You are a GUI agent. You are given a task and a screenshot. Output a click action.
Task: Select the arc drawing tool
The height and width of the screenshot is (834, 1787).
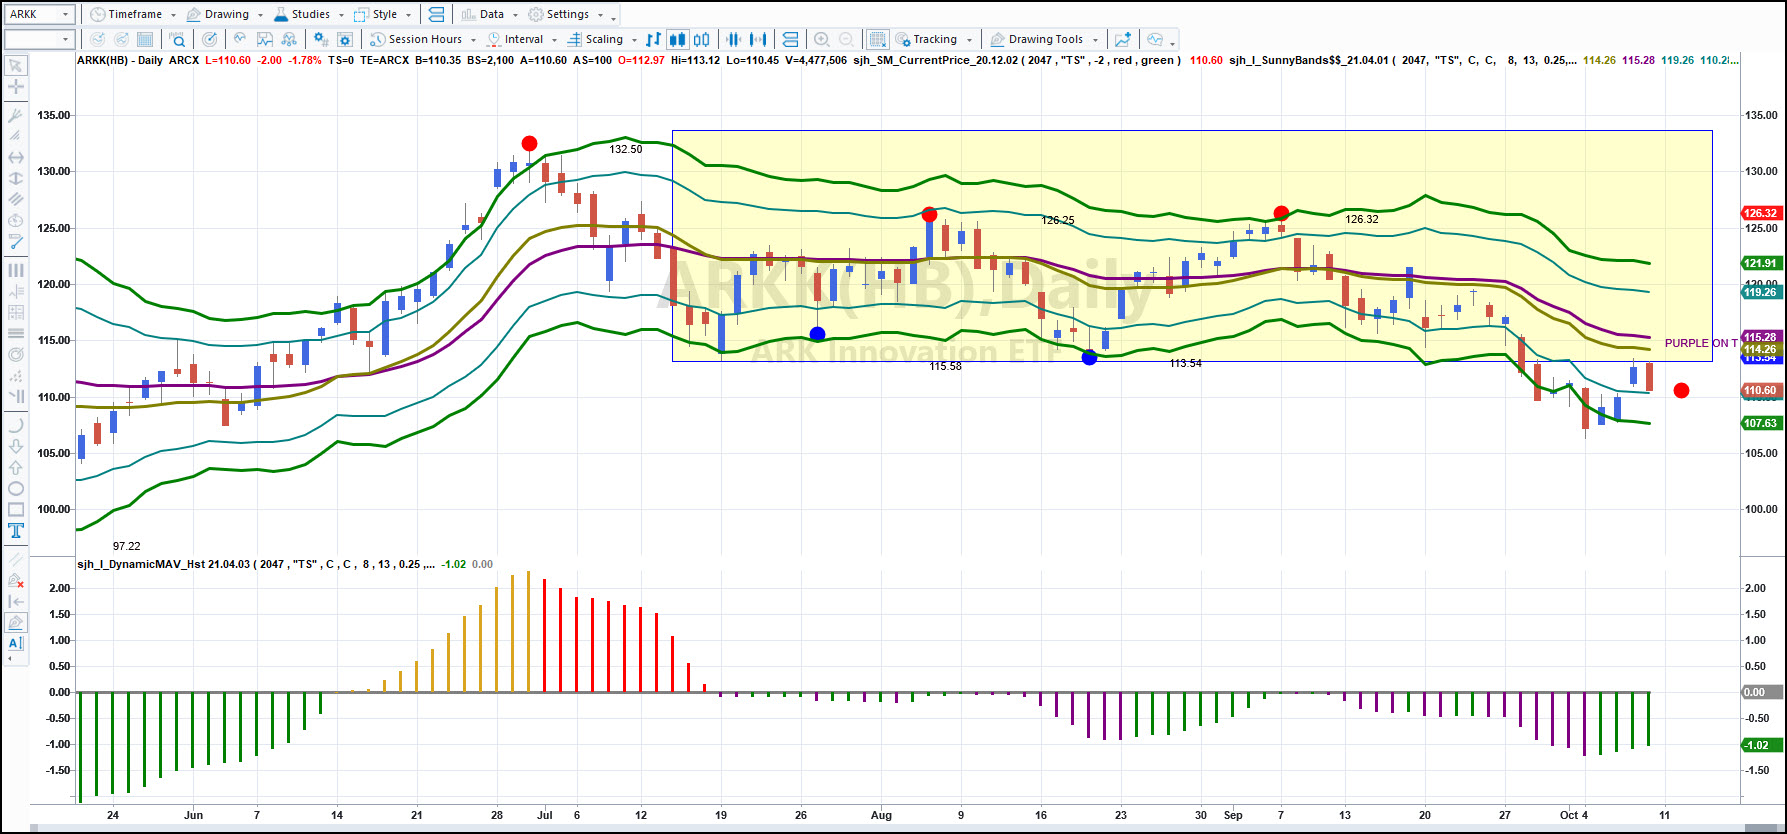point(16,425)
